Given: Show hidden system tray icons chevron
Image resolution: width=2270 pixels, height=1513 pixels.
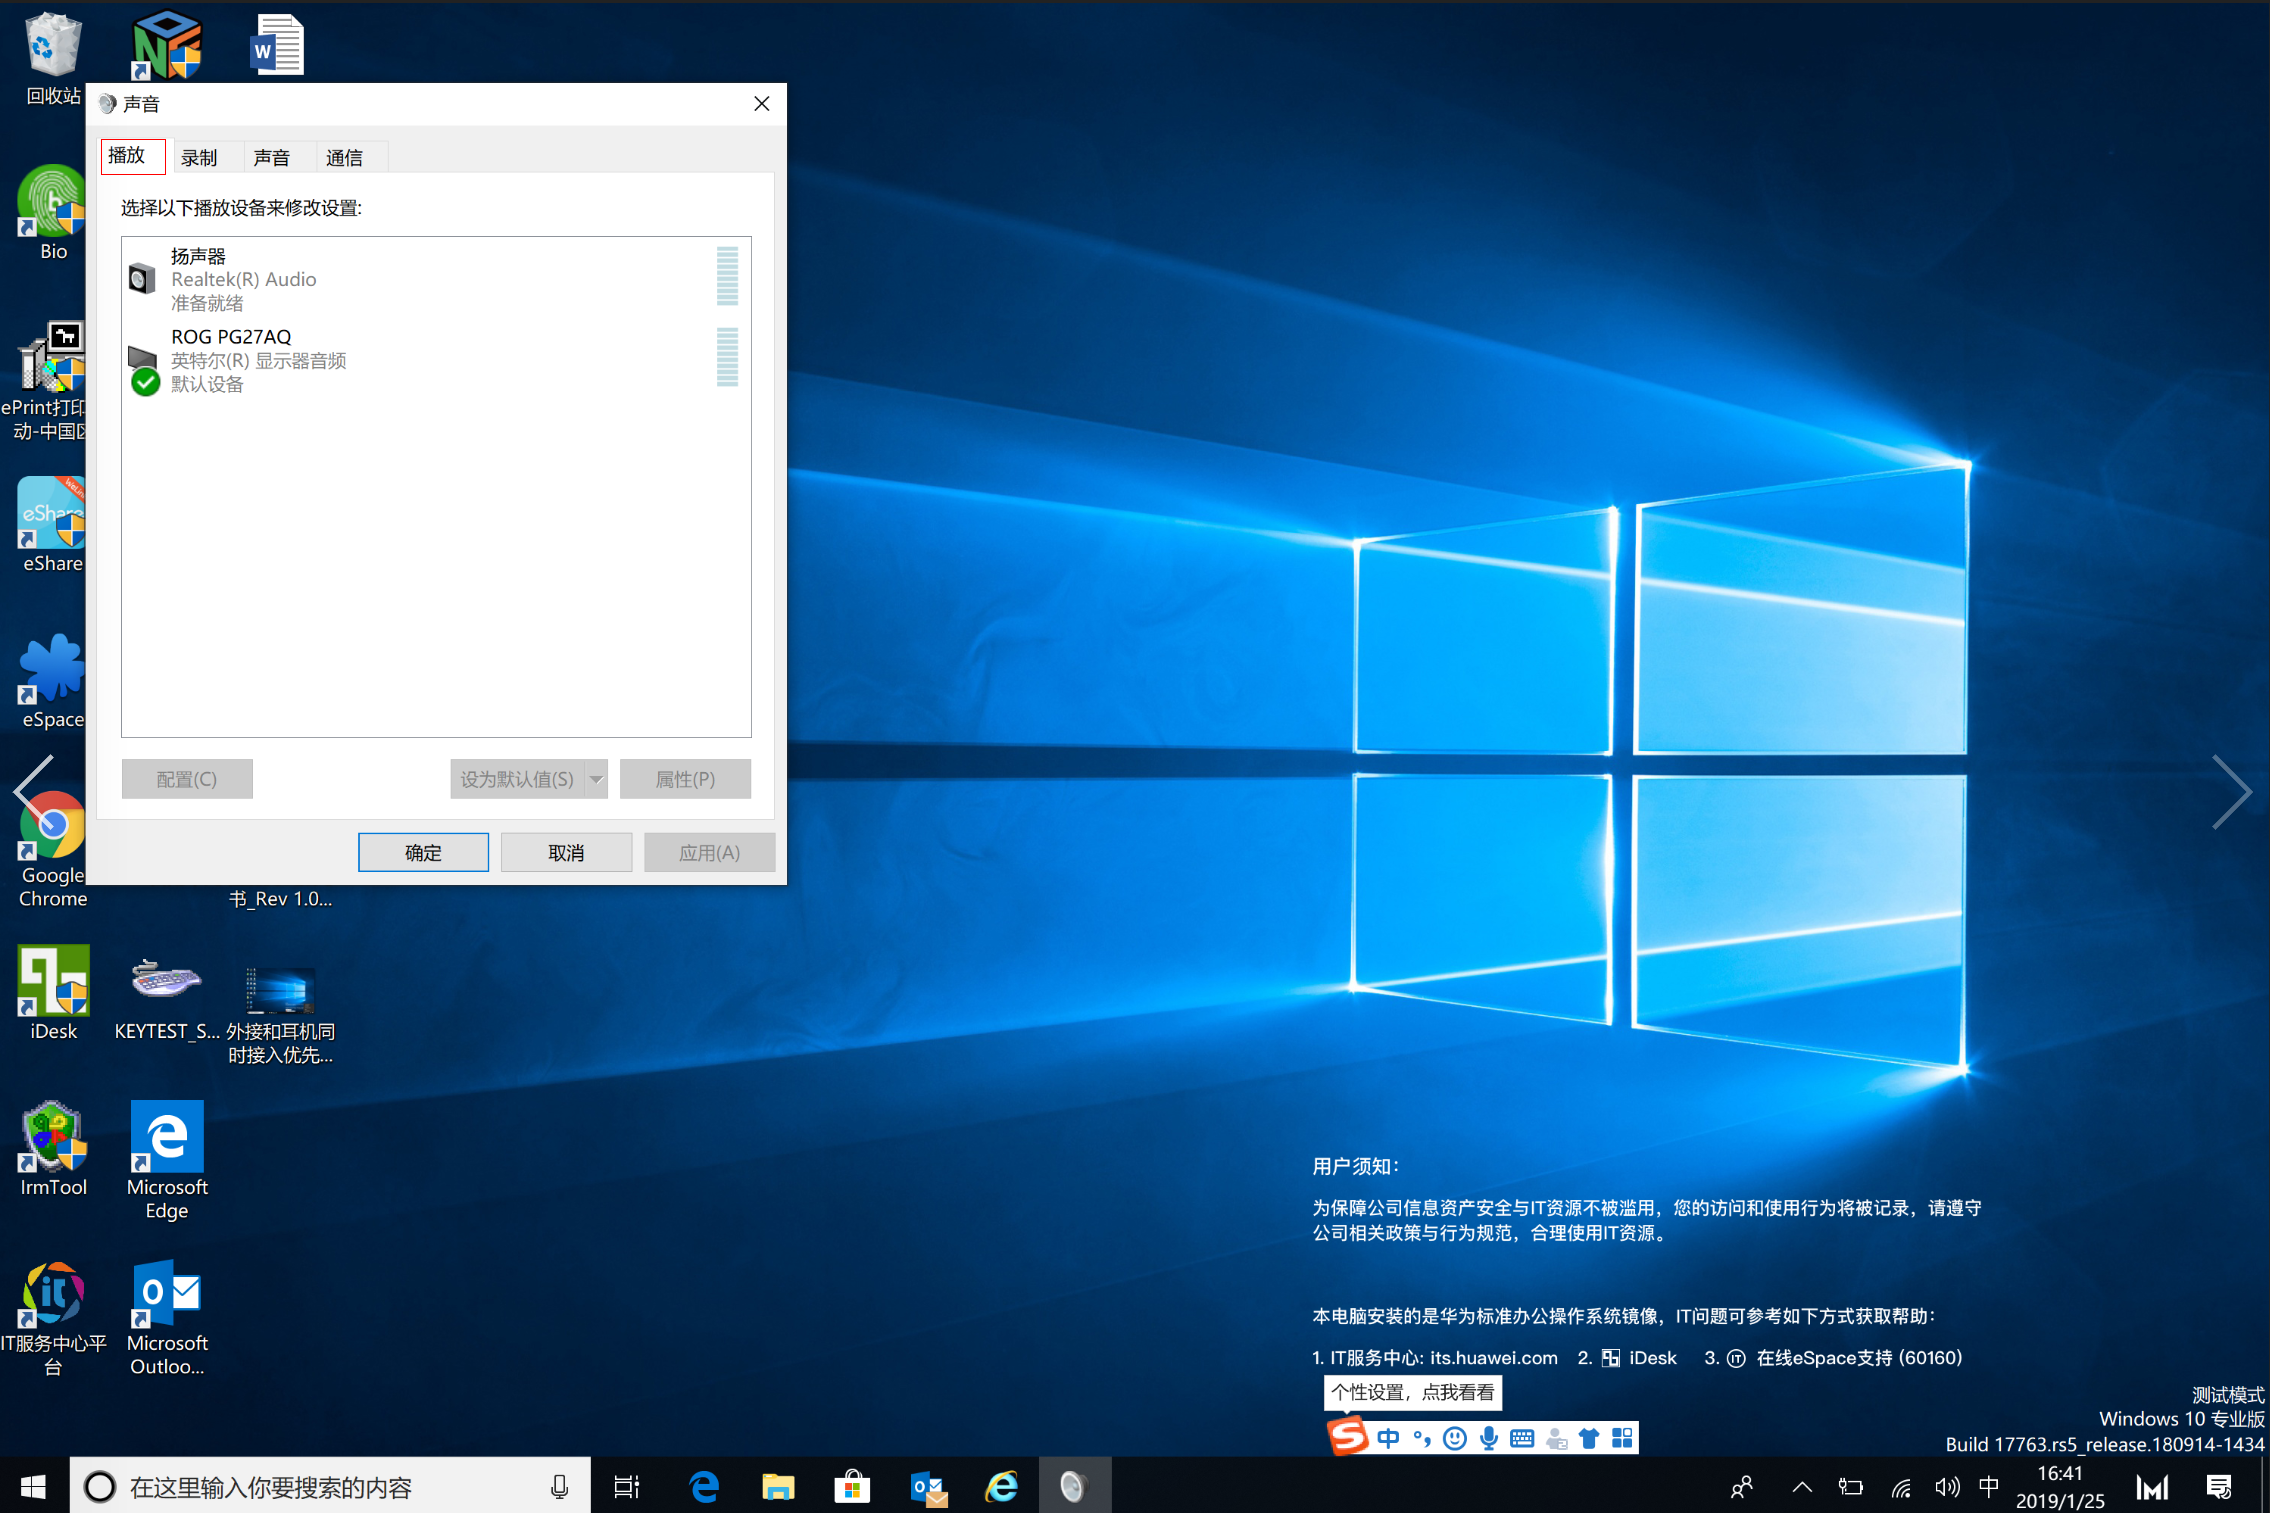Looking at the screenshot, I should click(1802, 1487).
